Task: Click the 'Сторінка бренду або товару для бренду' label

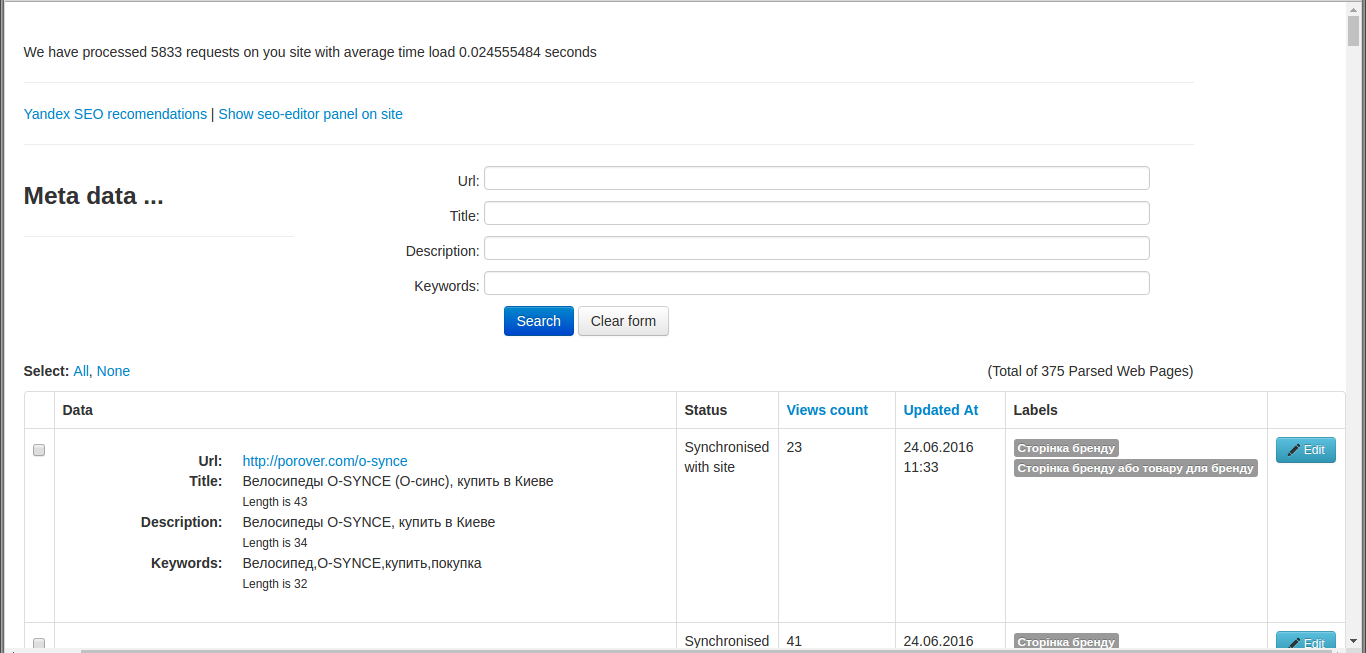Action: tap(1135, 467)
